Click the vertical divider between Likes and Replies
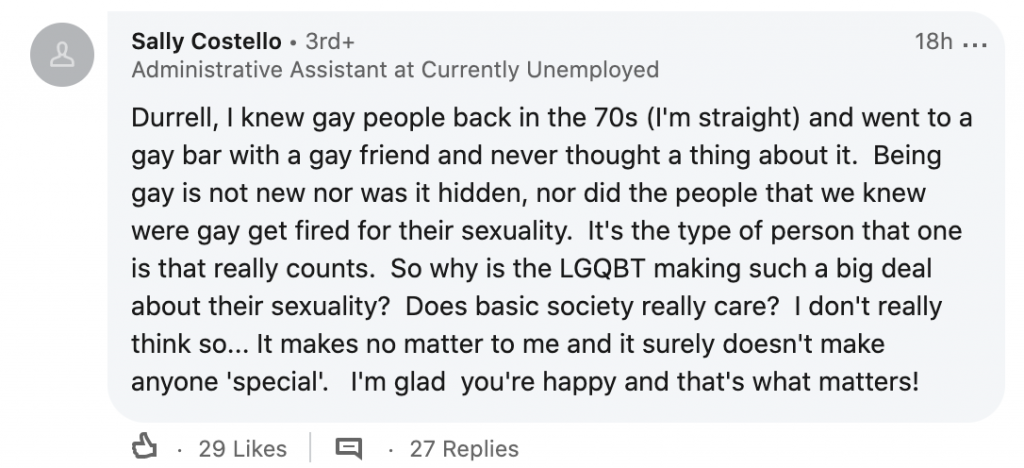The width and height of the screenshot is (1024, 468). 310,448
